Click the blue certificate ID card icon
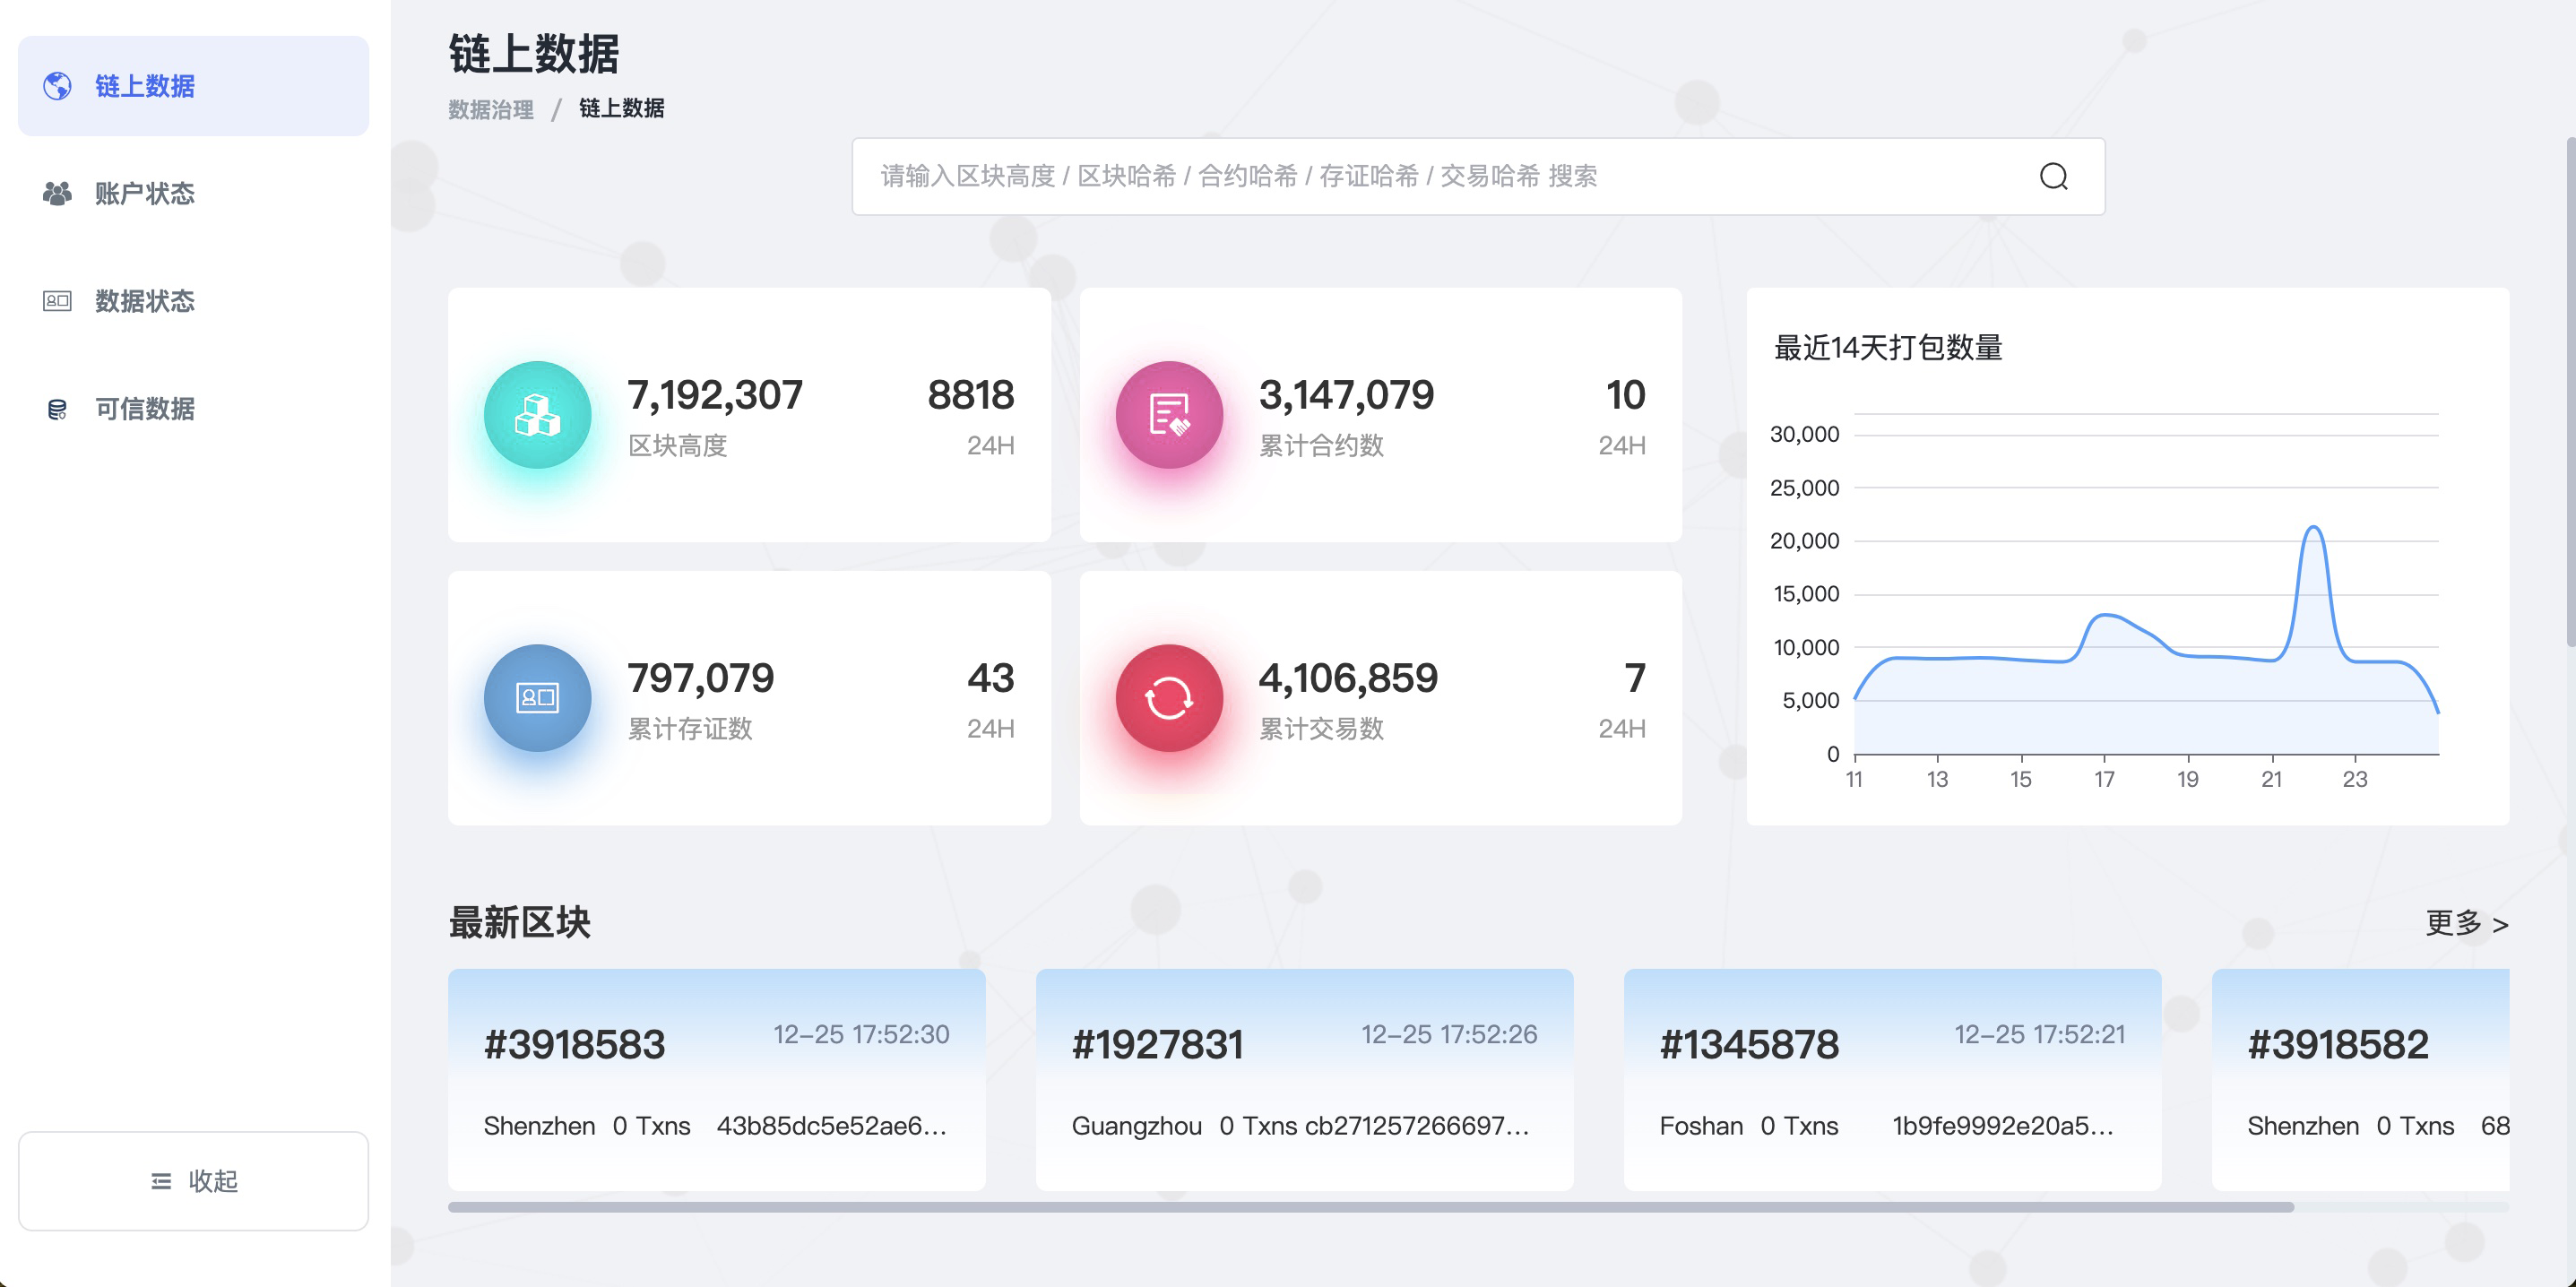 click(x=537, y=698)
